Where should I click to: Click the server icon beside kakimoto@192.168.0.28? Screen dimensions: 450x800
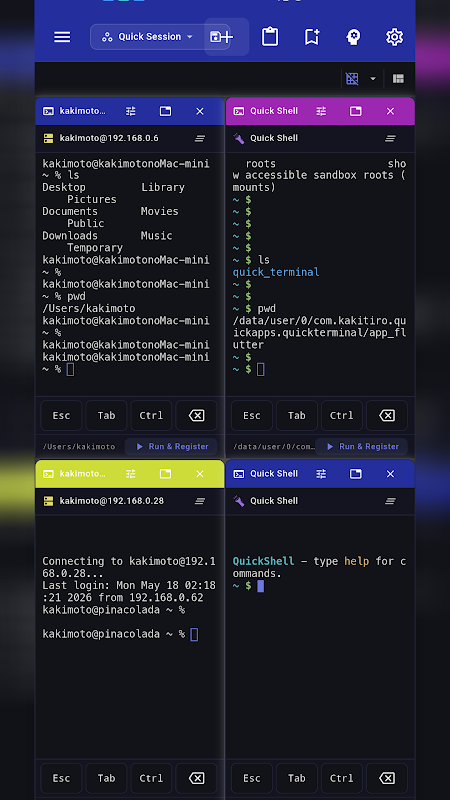click(48, 501)
